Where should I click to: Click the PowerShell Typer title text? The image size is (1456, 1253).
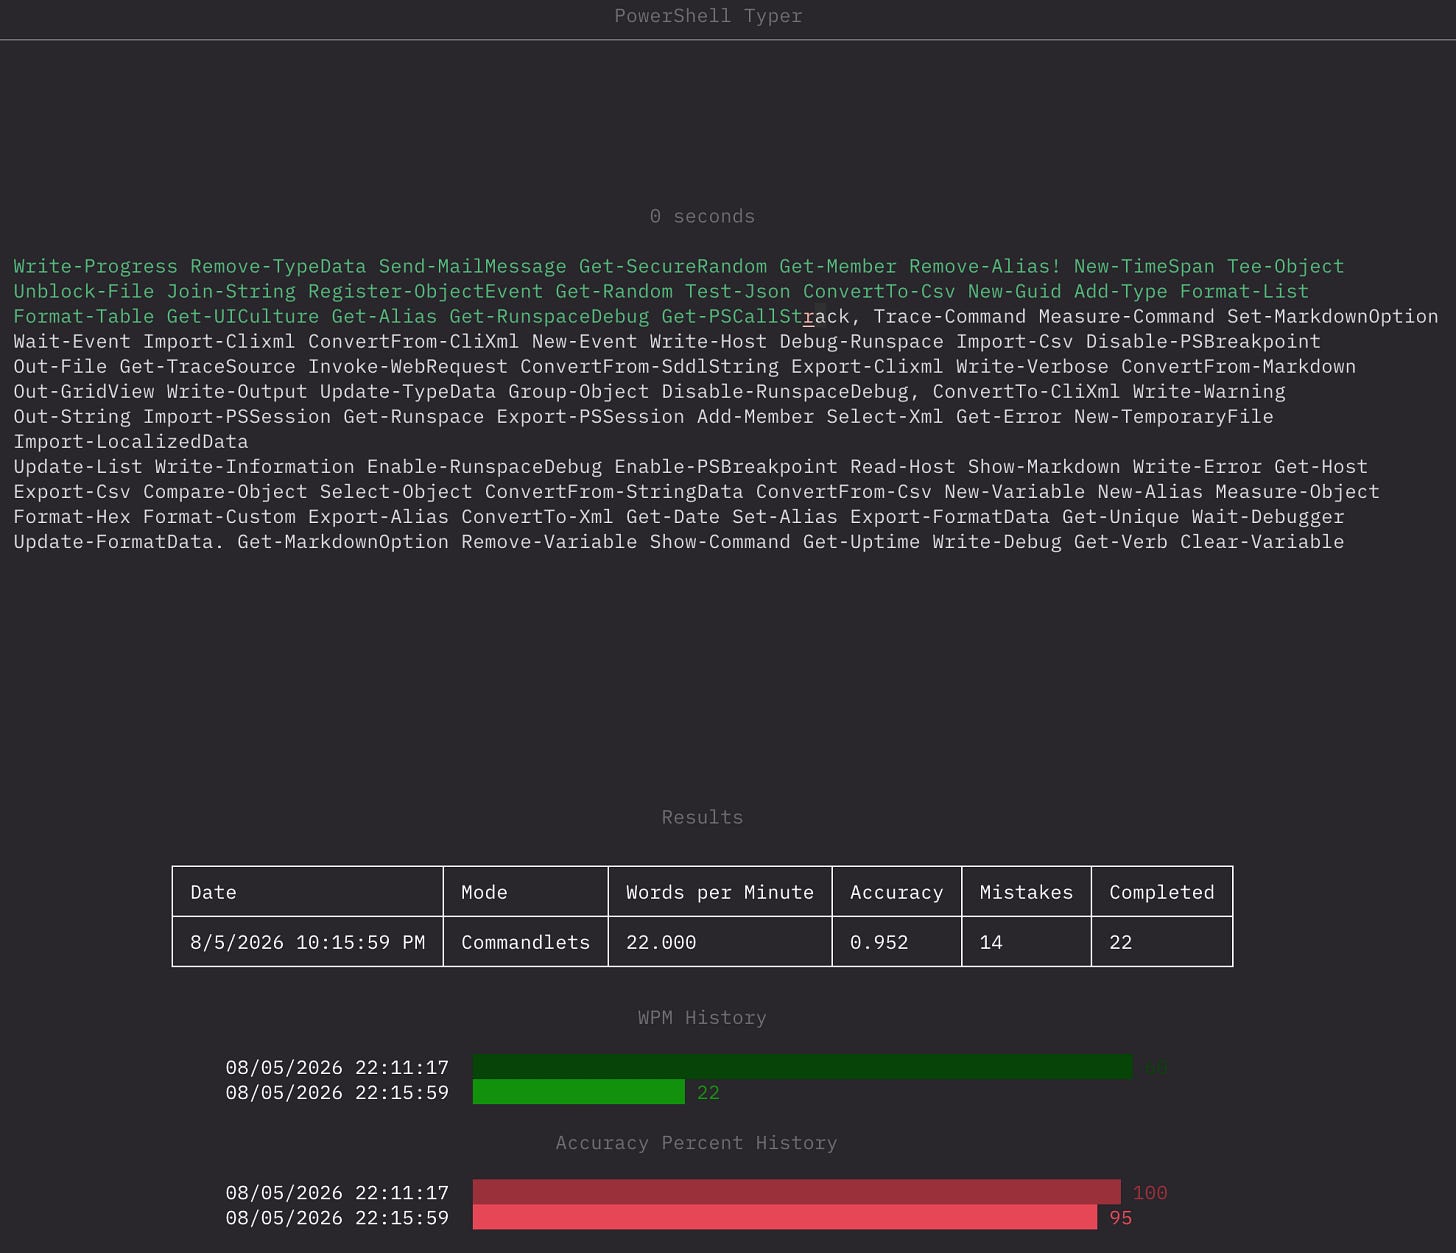pos(708,16)
